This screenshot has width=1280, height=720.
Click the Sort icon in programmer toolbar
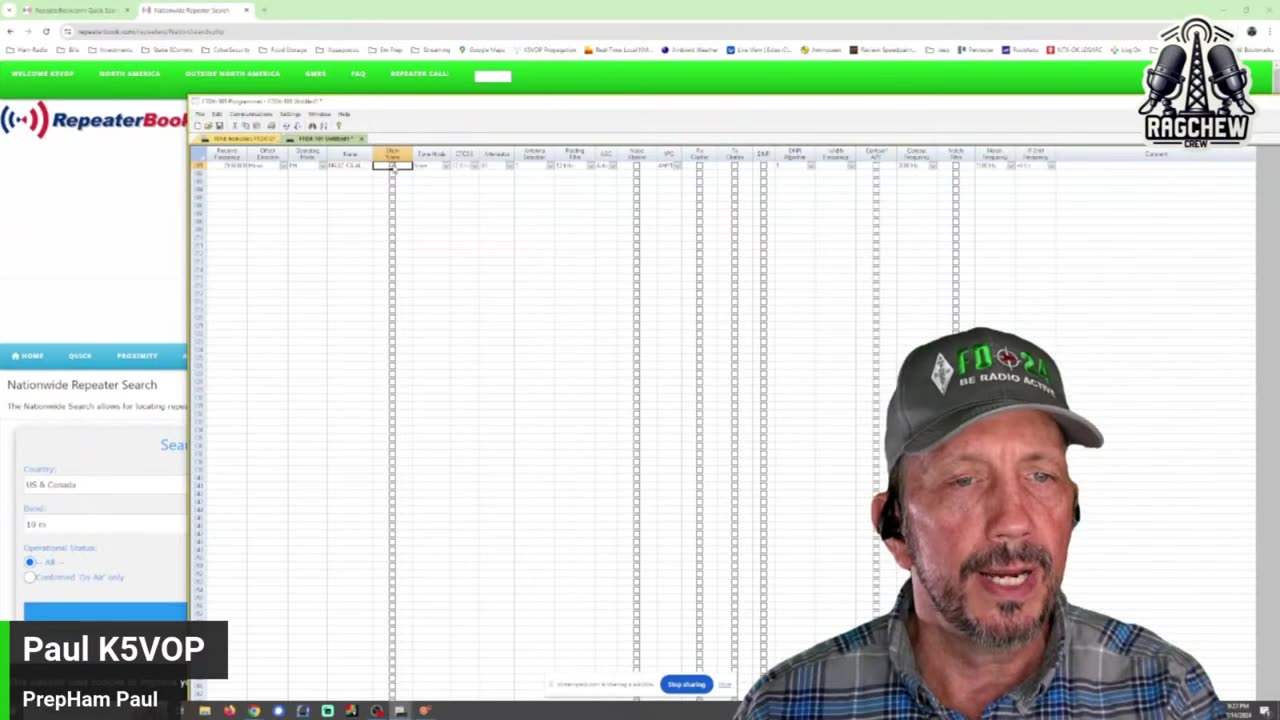tap(324, 126)
